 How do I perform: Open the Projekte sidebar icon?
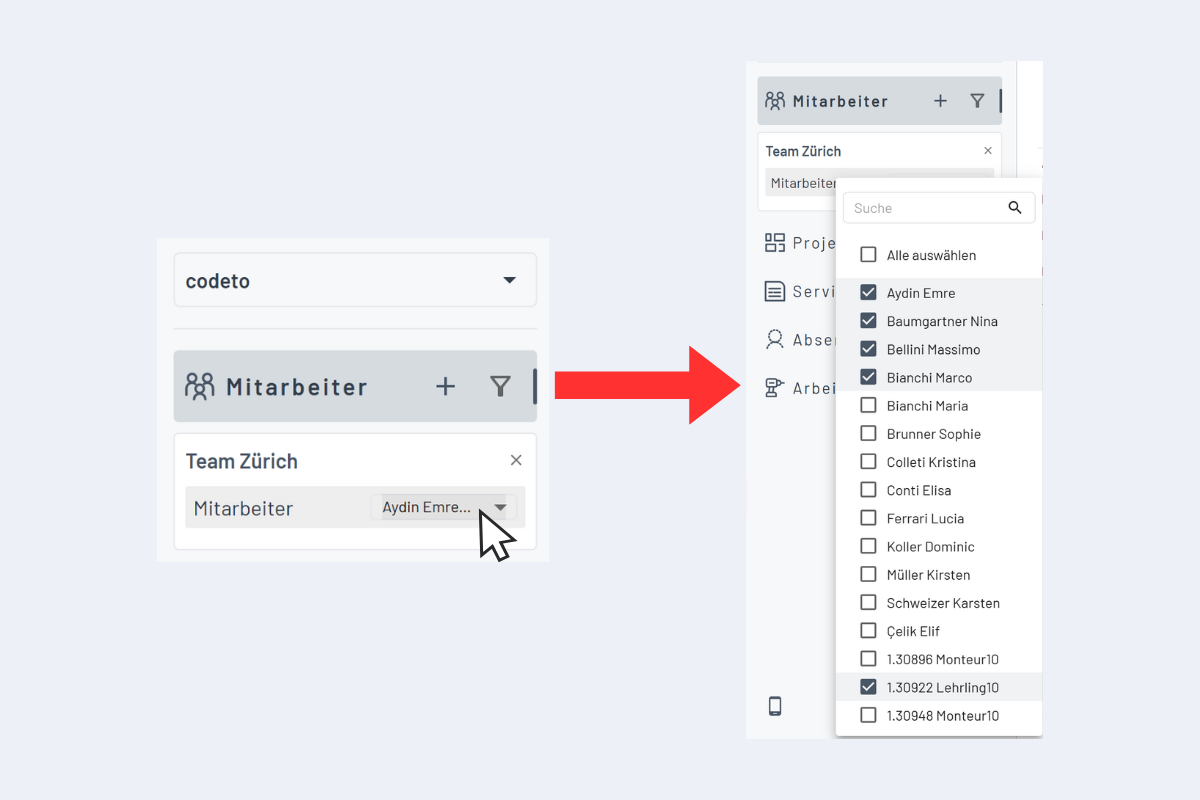[x=775, y=243]
